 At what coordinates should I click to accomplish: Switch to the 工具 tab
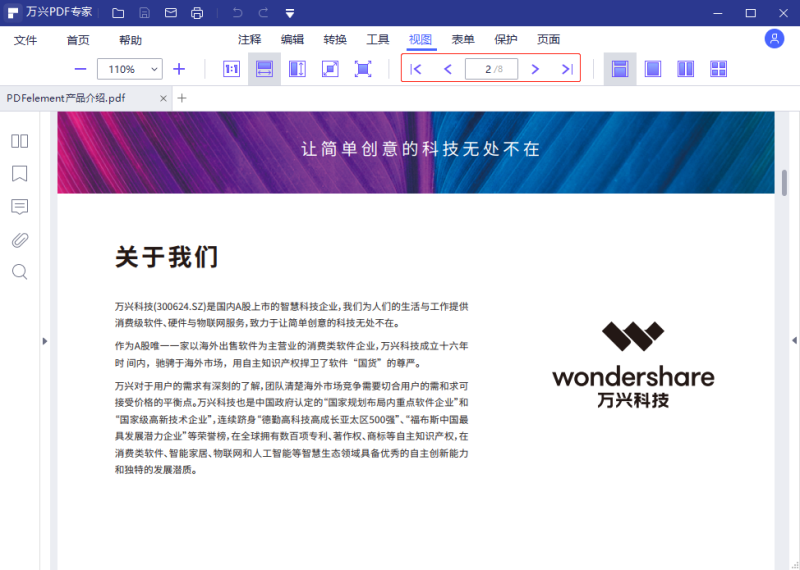(x=378, y=39)
